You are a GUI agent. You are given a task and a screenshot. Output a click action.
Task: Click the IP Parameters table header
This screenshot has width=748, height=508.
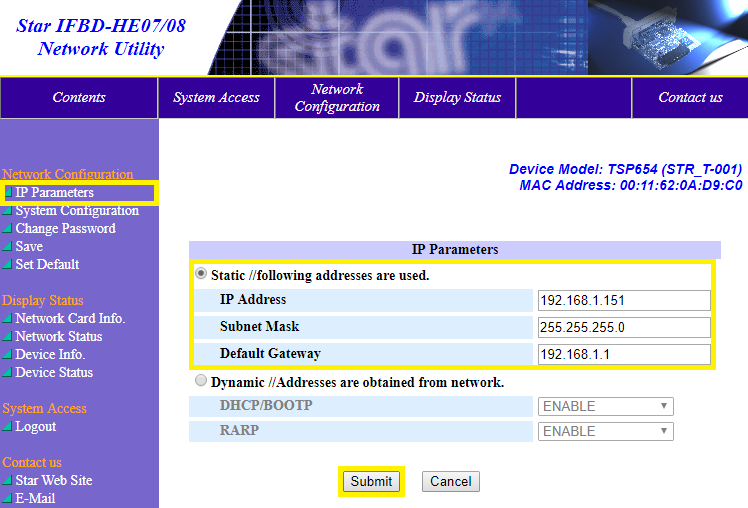point(455,249)
